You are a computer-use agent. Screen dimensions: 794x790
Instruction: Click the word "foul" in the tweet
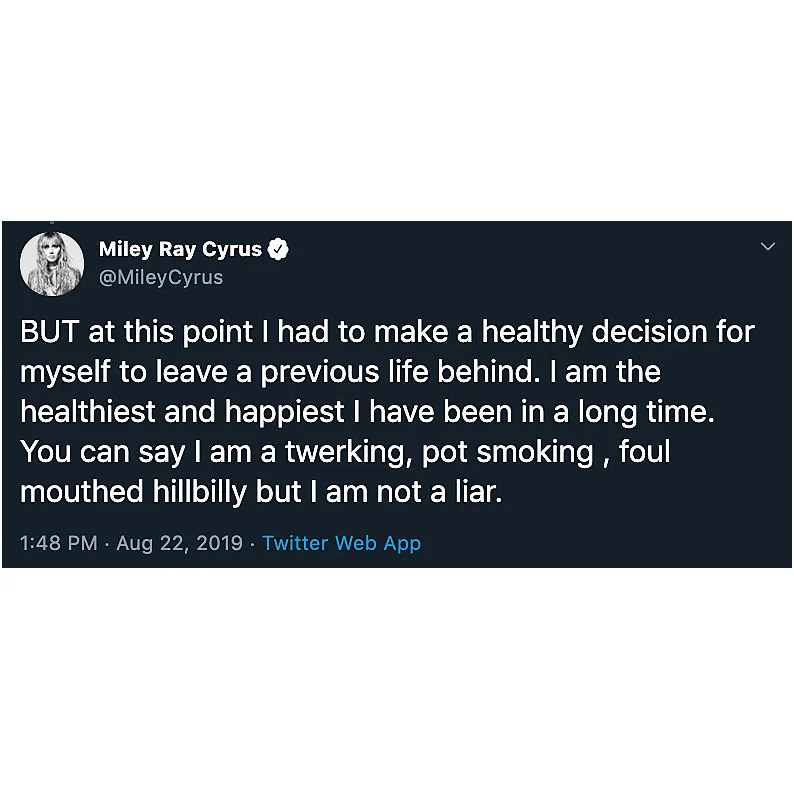[x=644, y=452]
